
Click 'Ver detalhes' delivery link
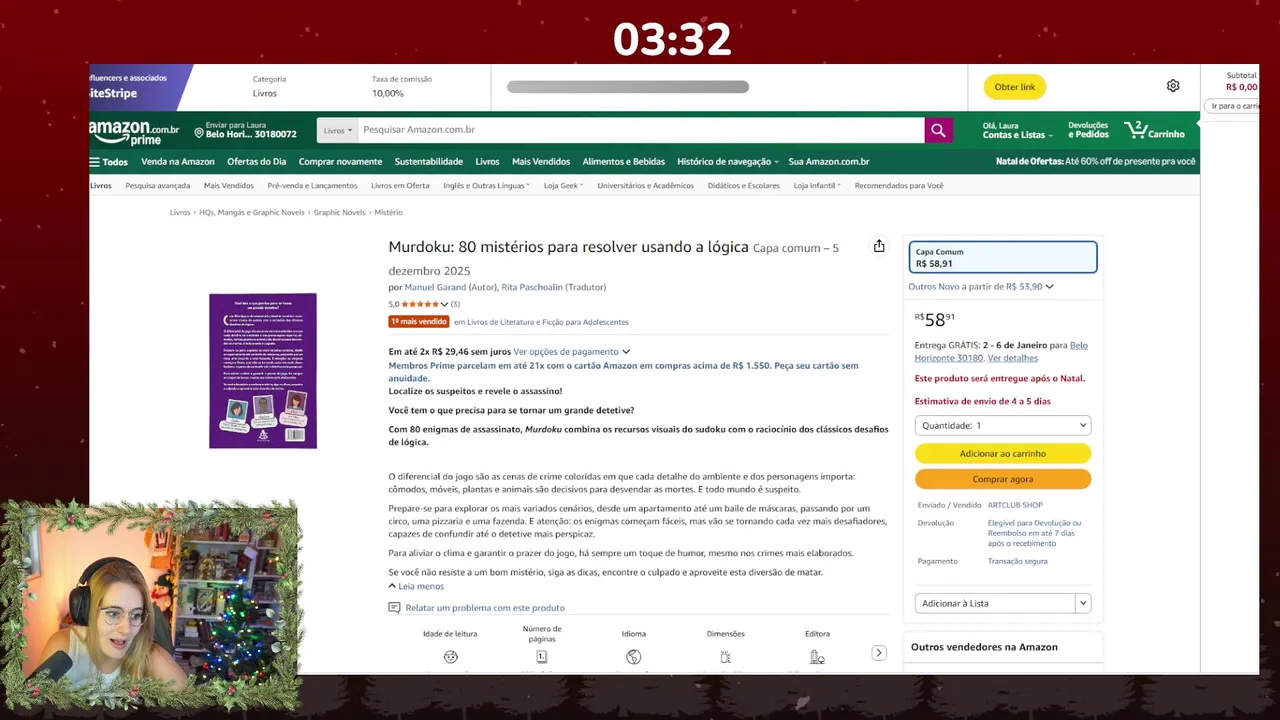(x=1012, y=358)
